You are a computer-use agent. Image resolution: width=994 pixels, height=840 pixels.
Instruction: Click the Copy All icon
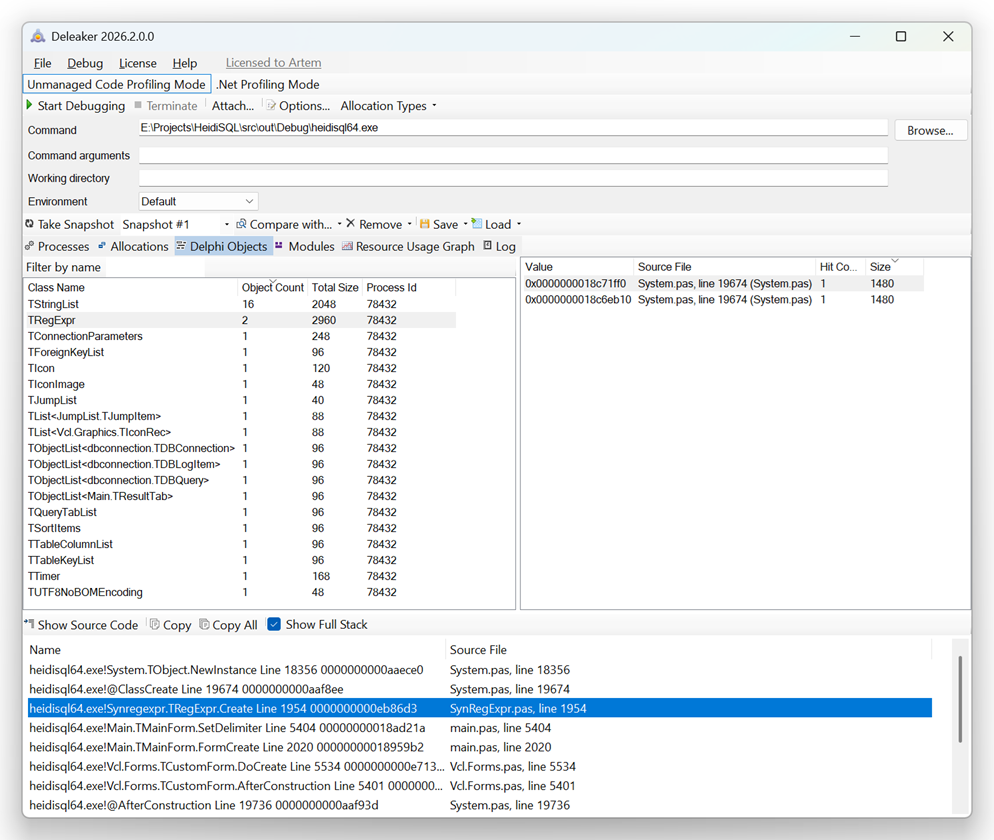[204, 624]
